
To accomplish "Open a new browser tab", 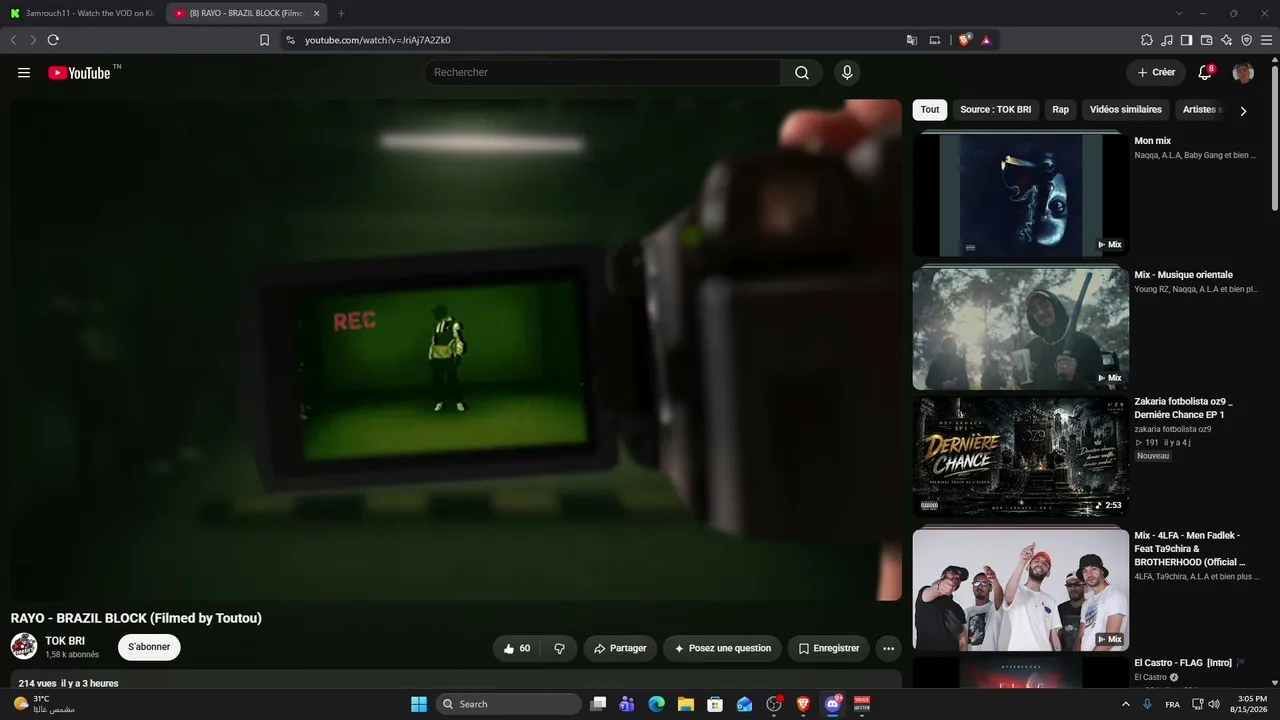I will click(341, 13).
